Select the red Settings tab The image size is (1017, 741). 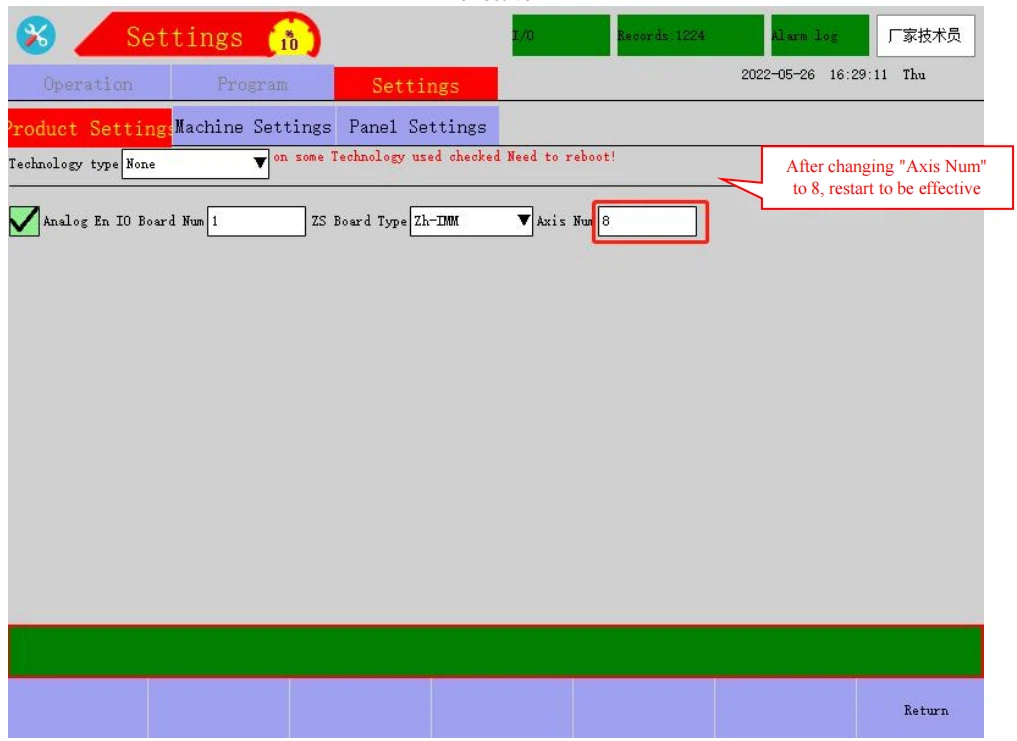pos(415,85)
